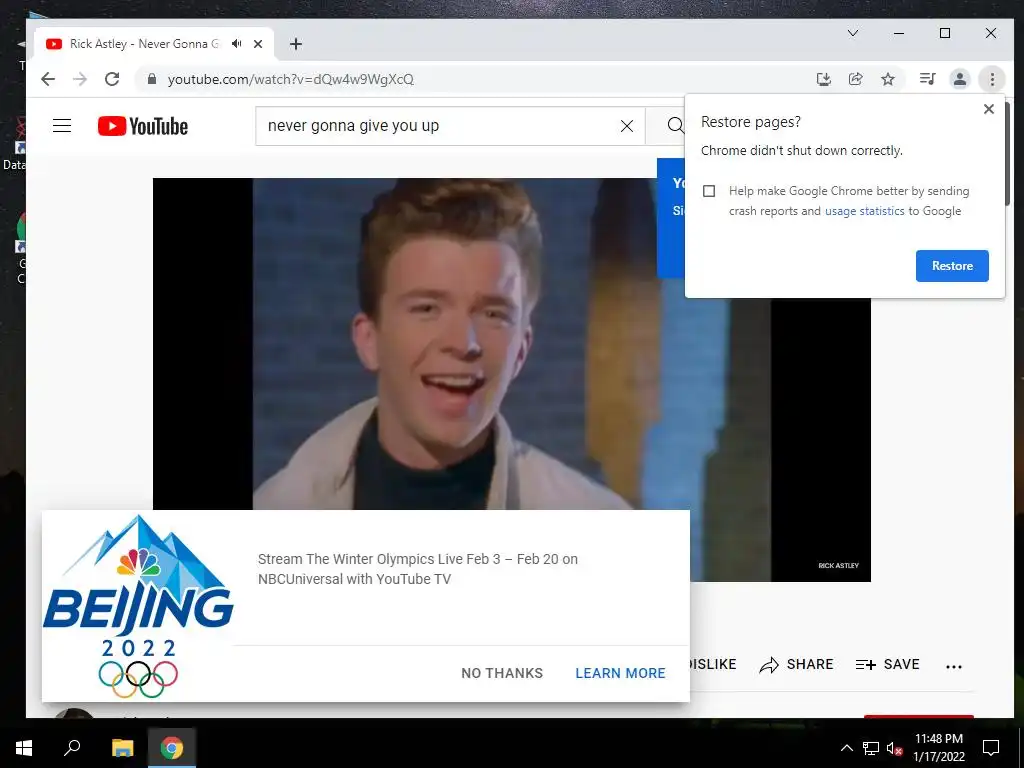Screen dimensions: 1024x768
Task: Click the YouTube search magnifier button
Action: 675,125
